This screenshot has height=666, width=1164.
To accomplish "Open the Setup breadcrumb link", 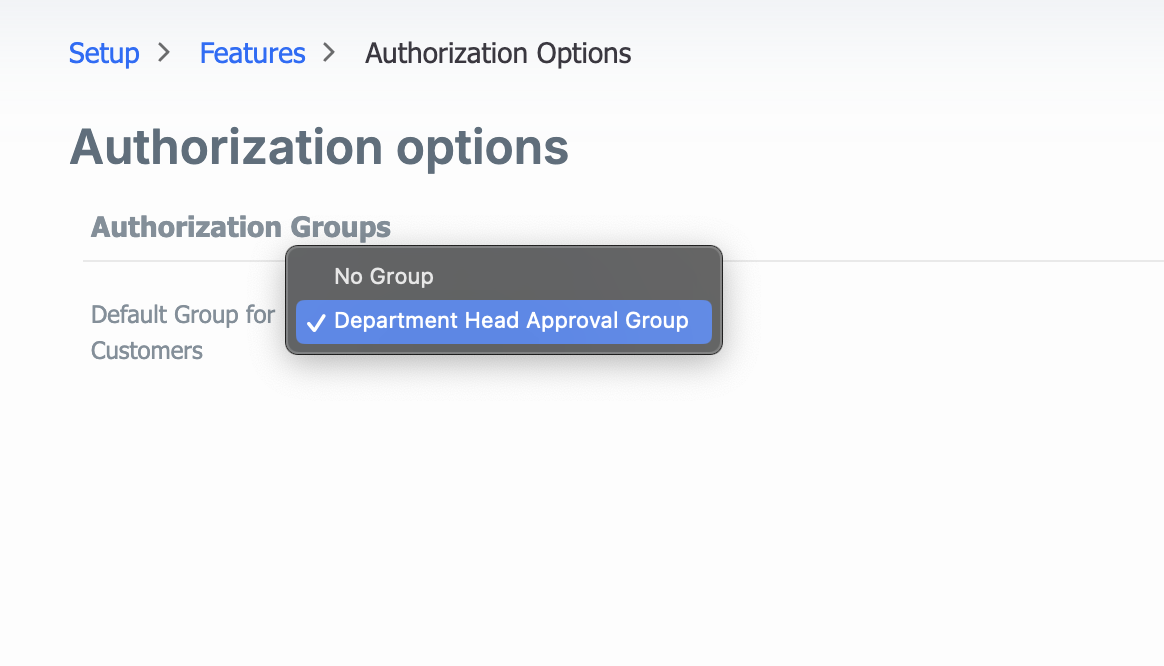I will click(104, 53).
